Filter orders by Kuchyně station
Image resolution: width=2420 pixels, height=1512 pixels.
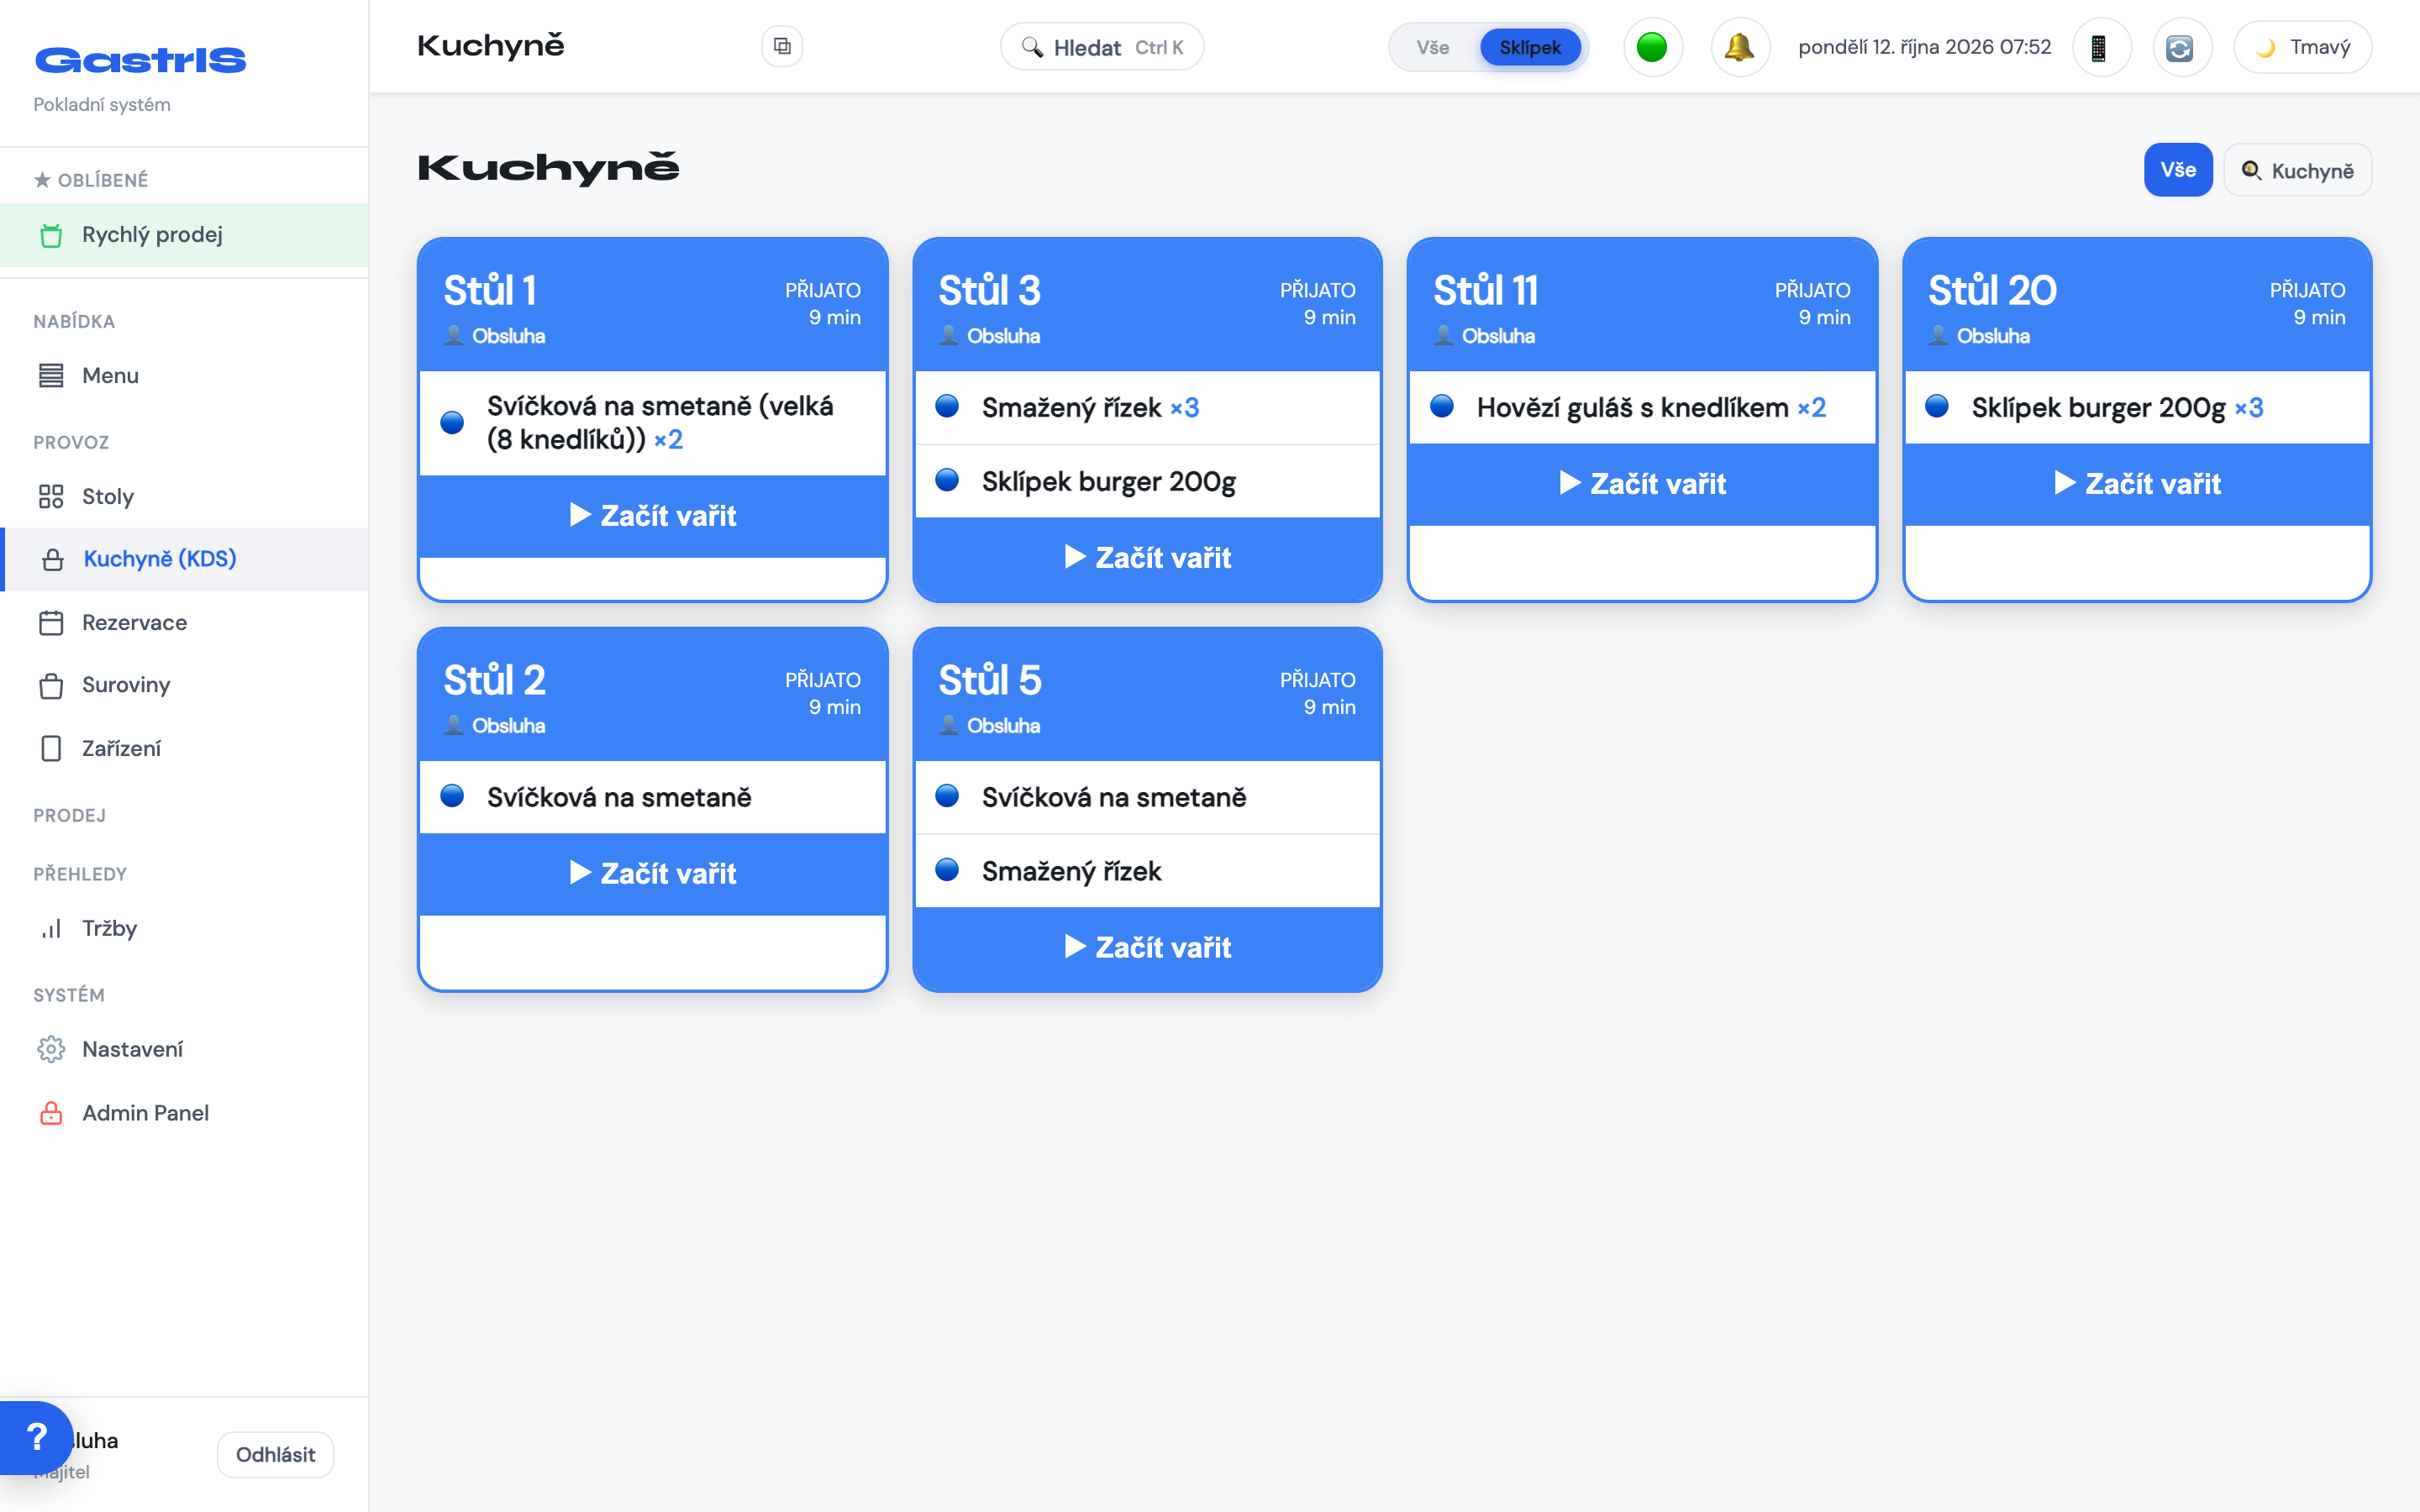coord(2297,170)
